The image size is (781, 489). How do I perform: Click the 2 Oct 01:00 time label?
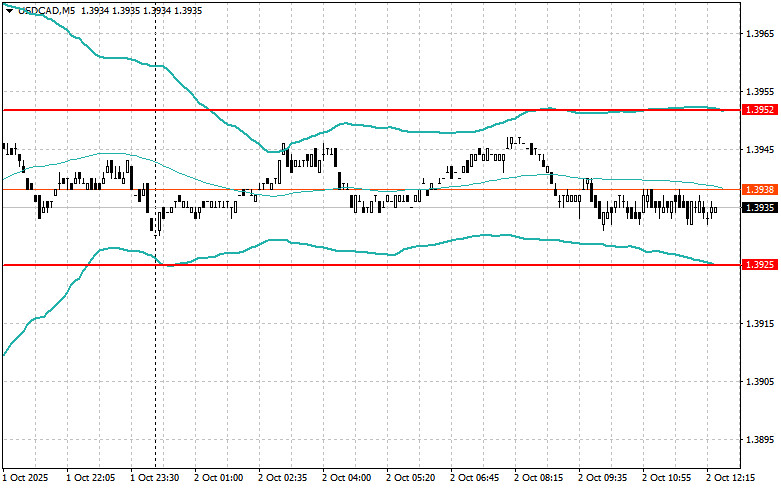click(219, 478)
